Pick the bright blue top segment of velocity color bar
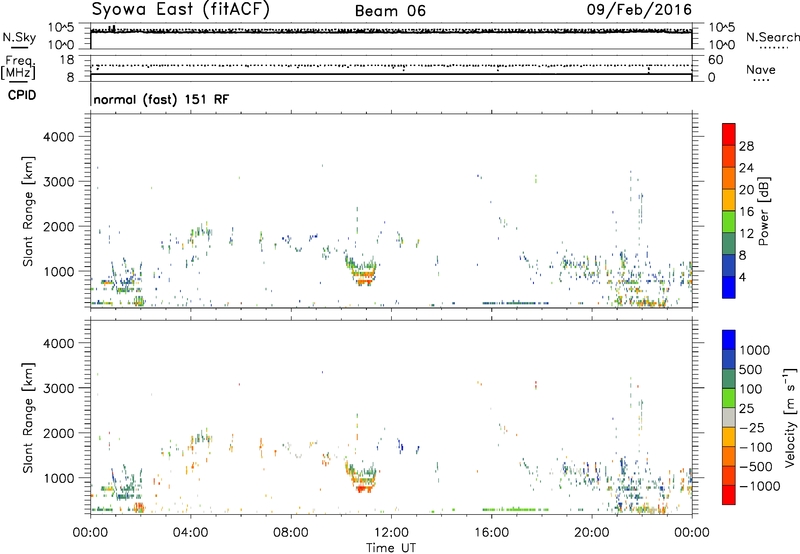The image size is (800, 554). pos(729,340)
